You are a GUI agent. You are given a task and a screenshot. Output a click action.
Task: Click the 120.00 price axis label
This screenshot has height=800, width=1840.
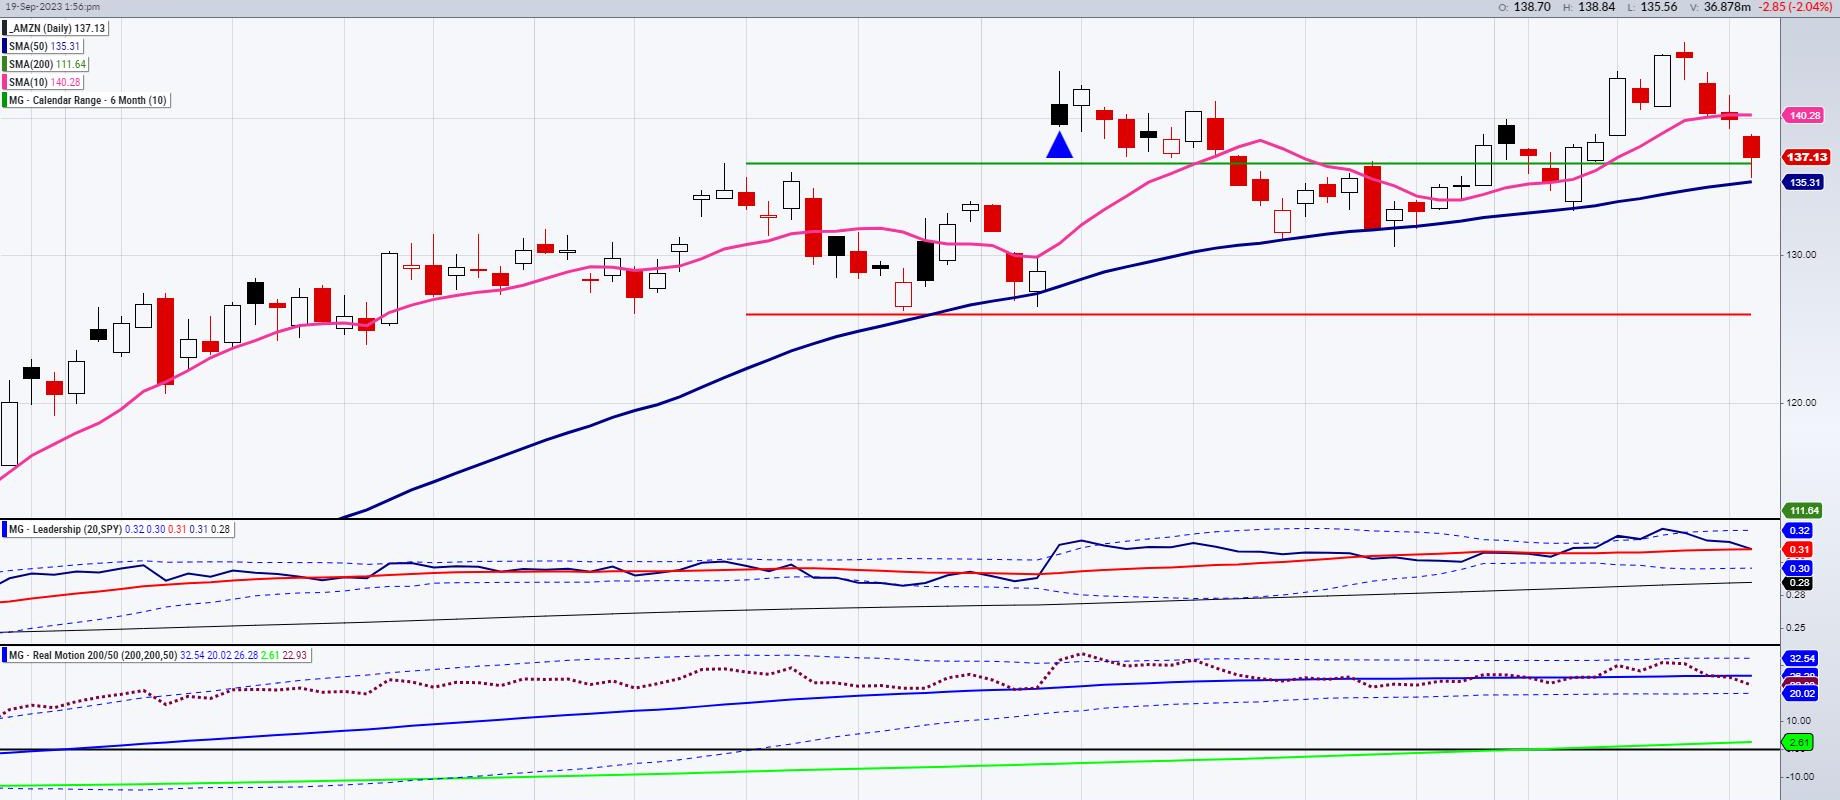click(1802, 402)
